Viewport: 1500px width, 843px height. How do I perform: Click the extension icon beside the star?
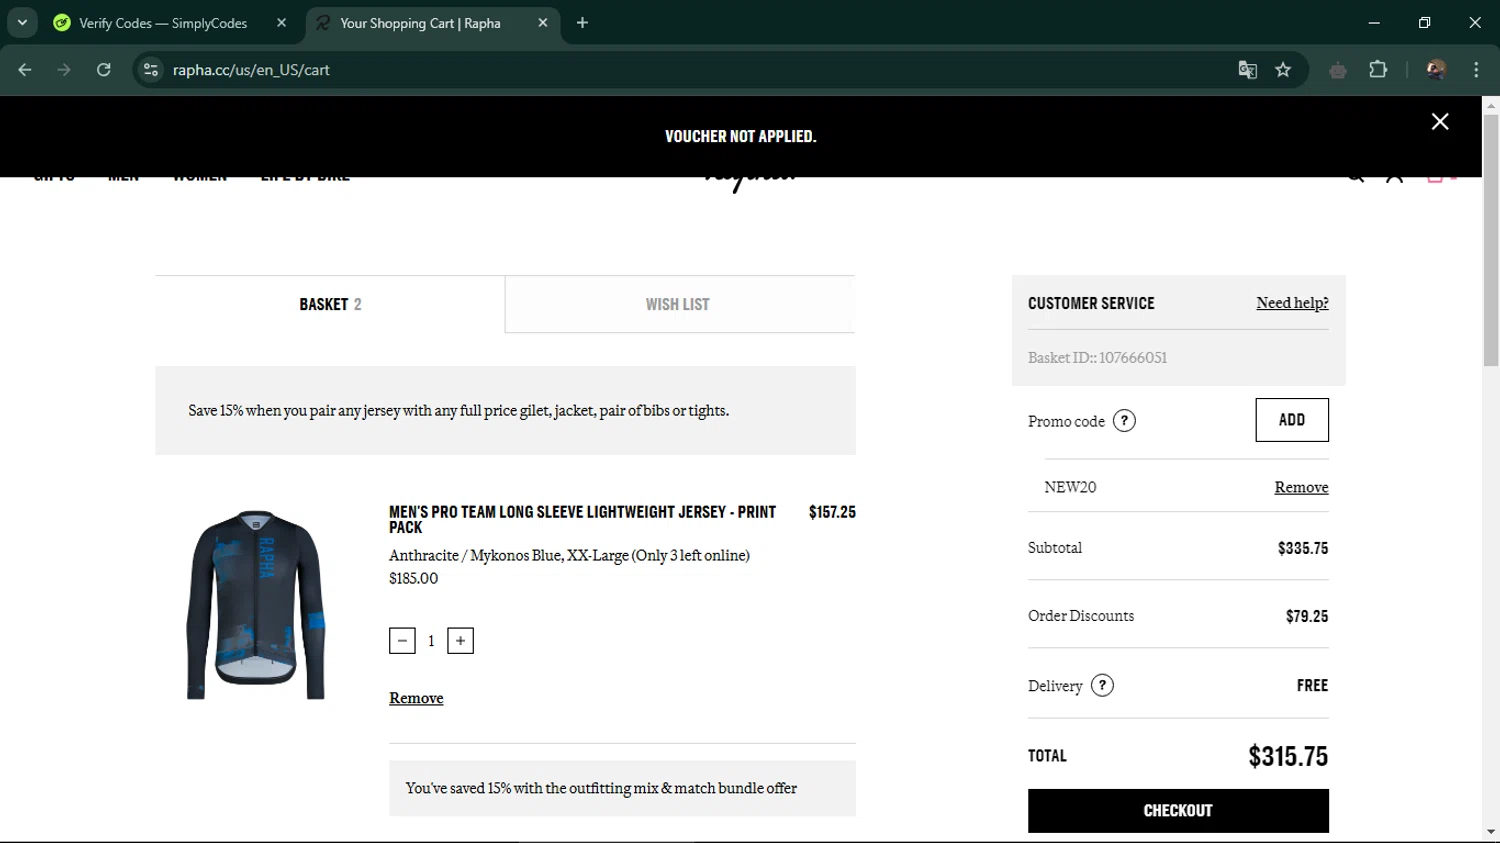click(x=1338, y=70)
